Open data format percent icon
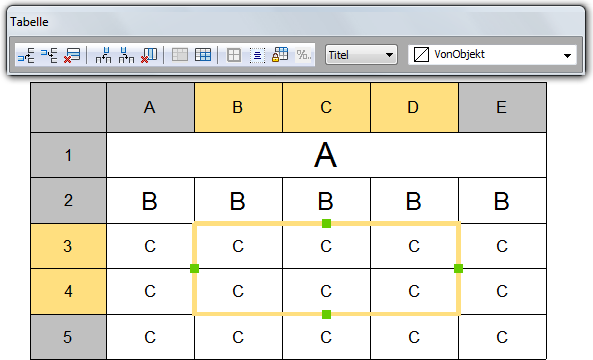The width and height of the screenshot is (593, 360). click(304, 55)
